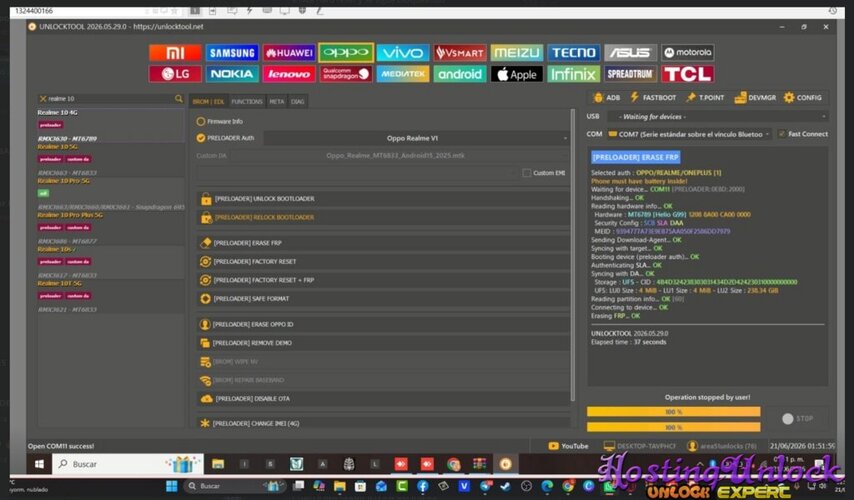
Task: Open the DEVMGR device manager
Action: click(755, 97)
